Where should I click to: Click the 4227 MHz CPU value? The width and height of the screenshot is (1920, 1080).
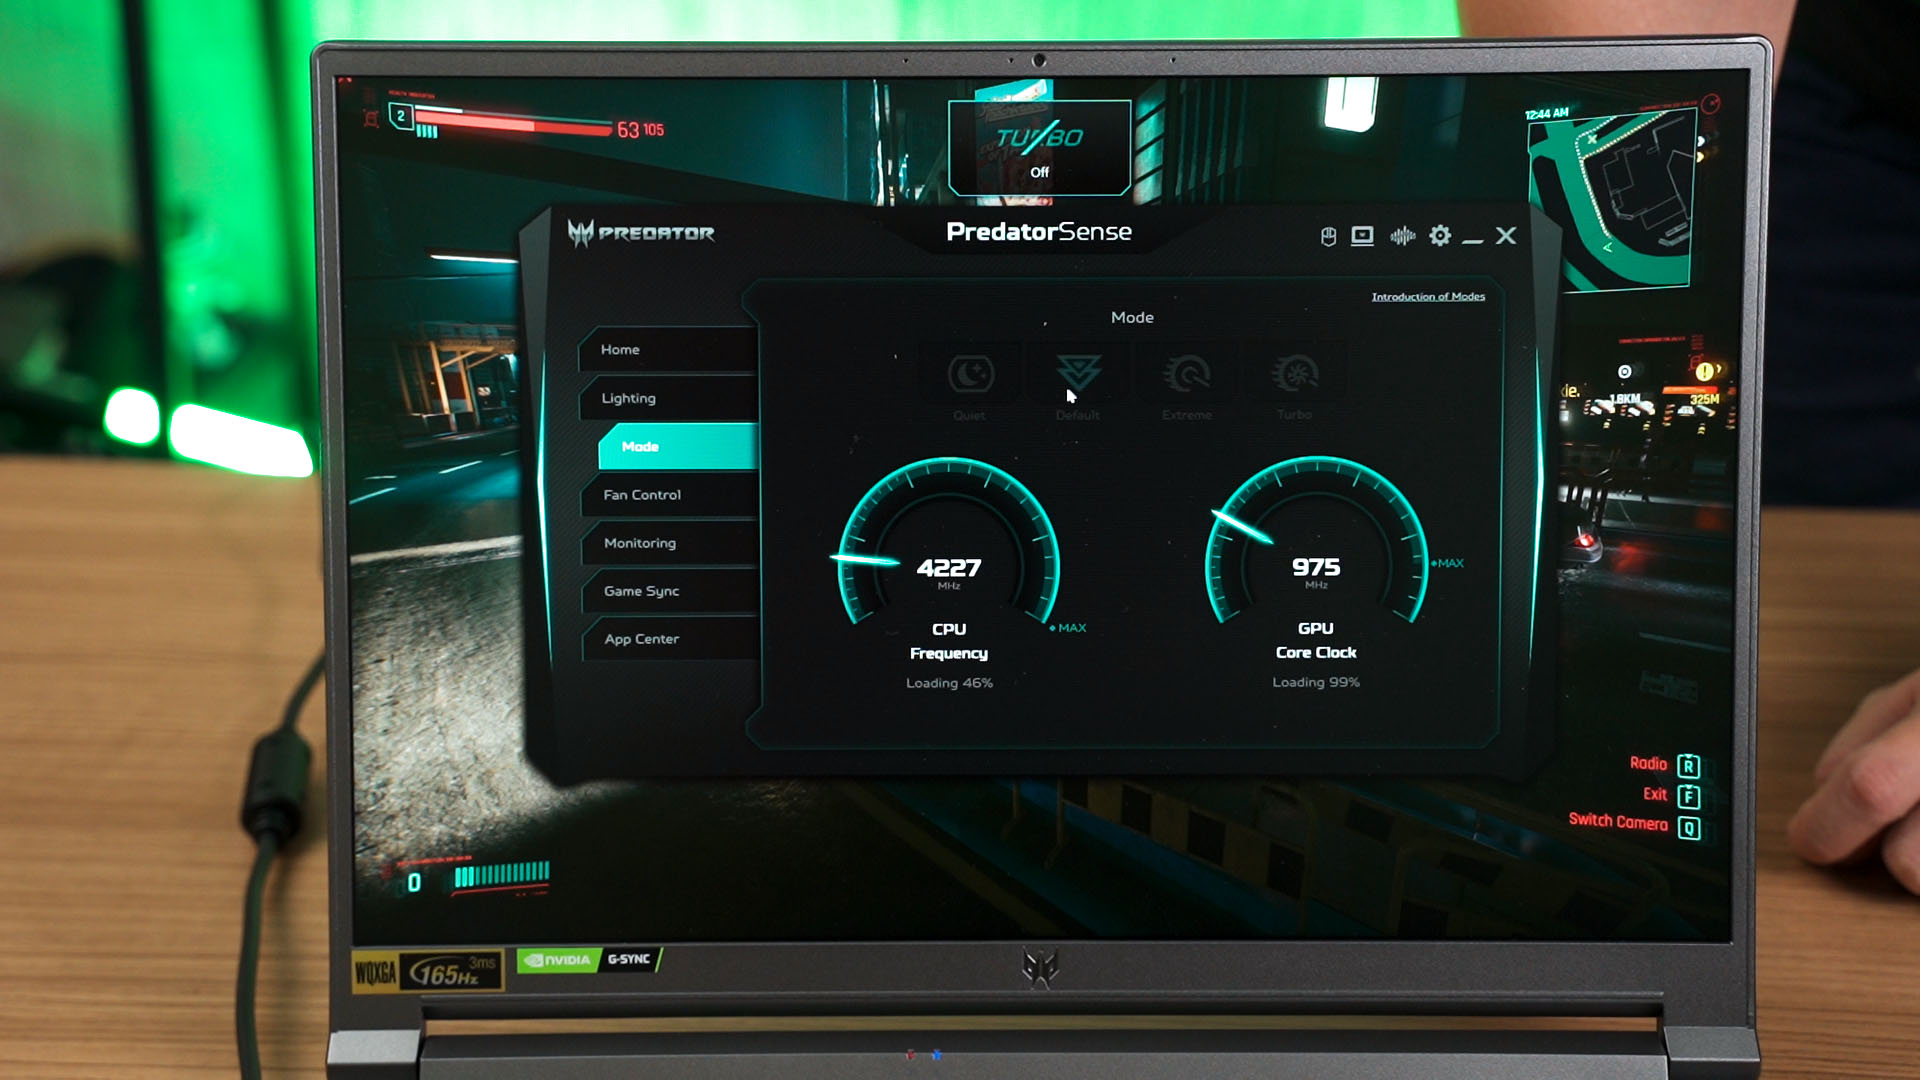[949, 570]
